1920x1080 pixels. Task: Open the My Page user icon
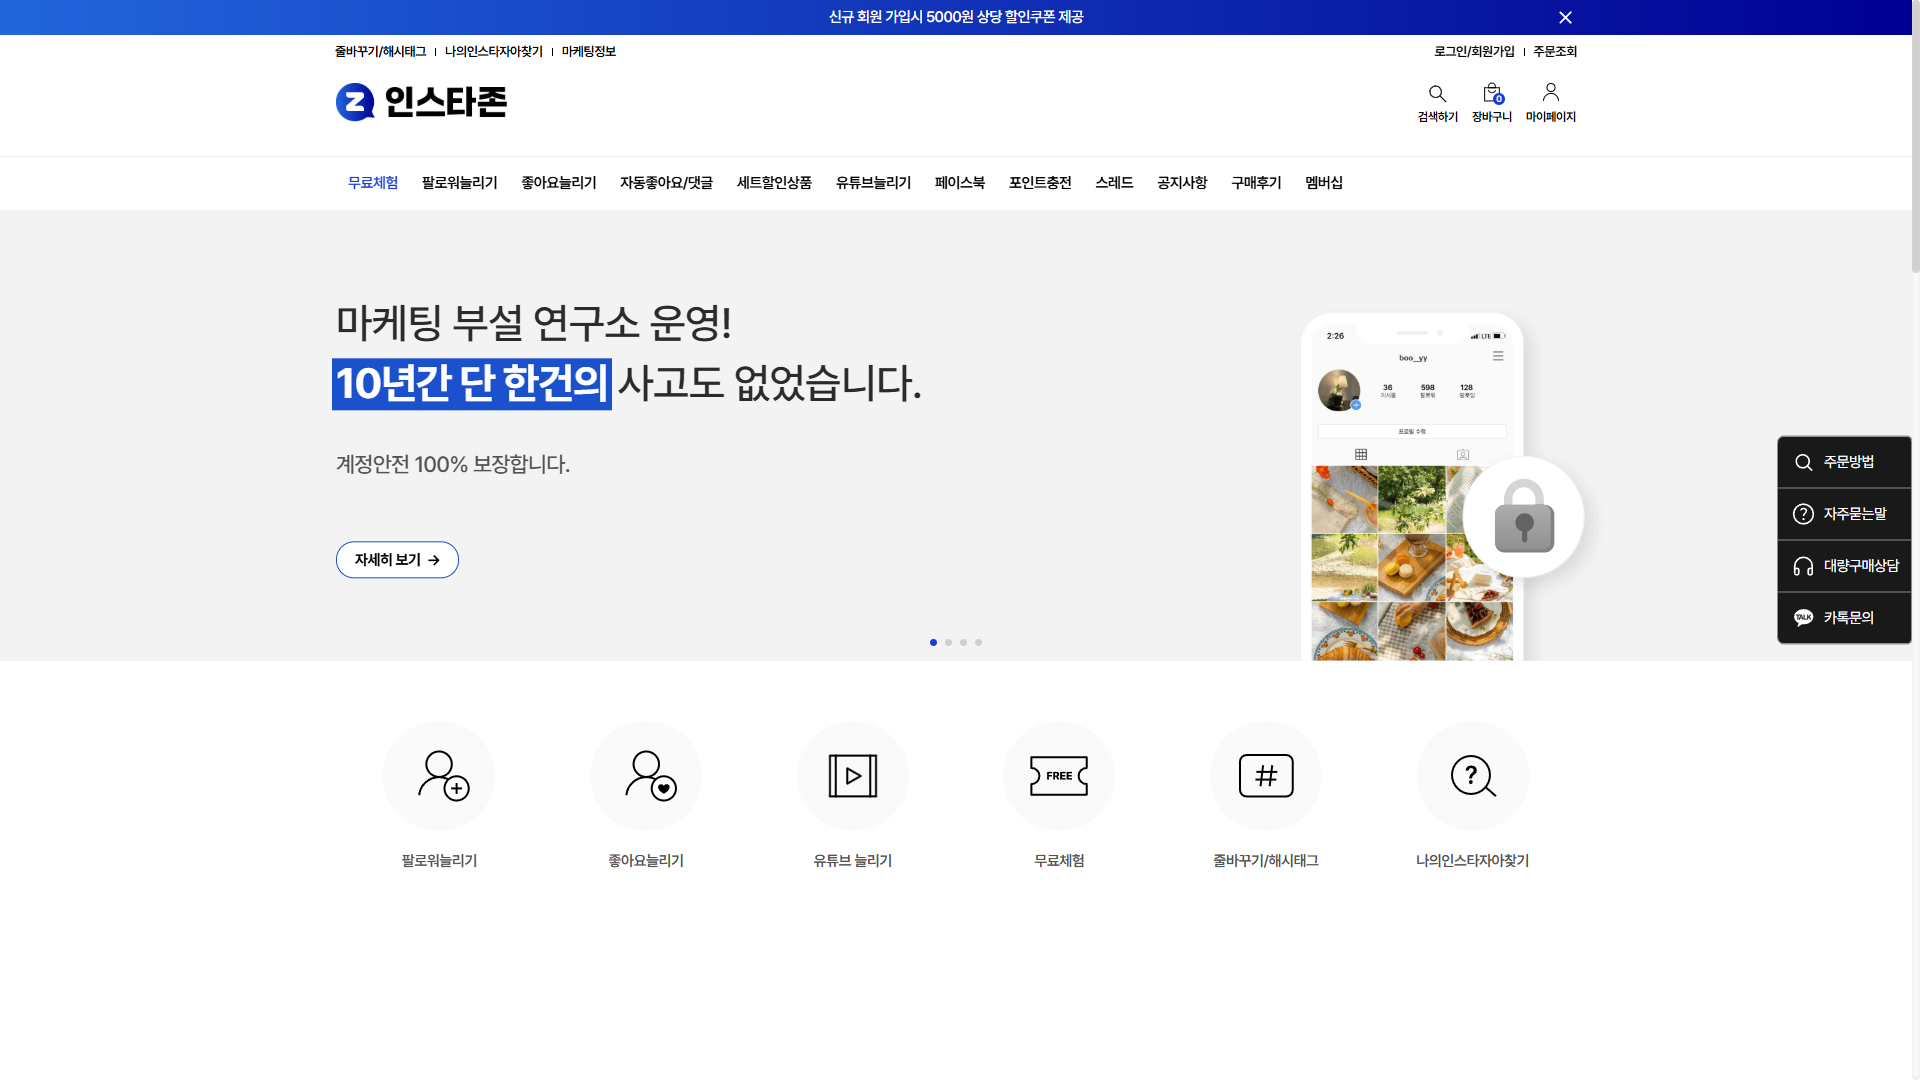pyautogui.click(x=1550, y=93)
